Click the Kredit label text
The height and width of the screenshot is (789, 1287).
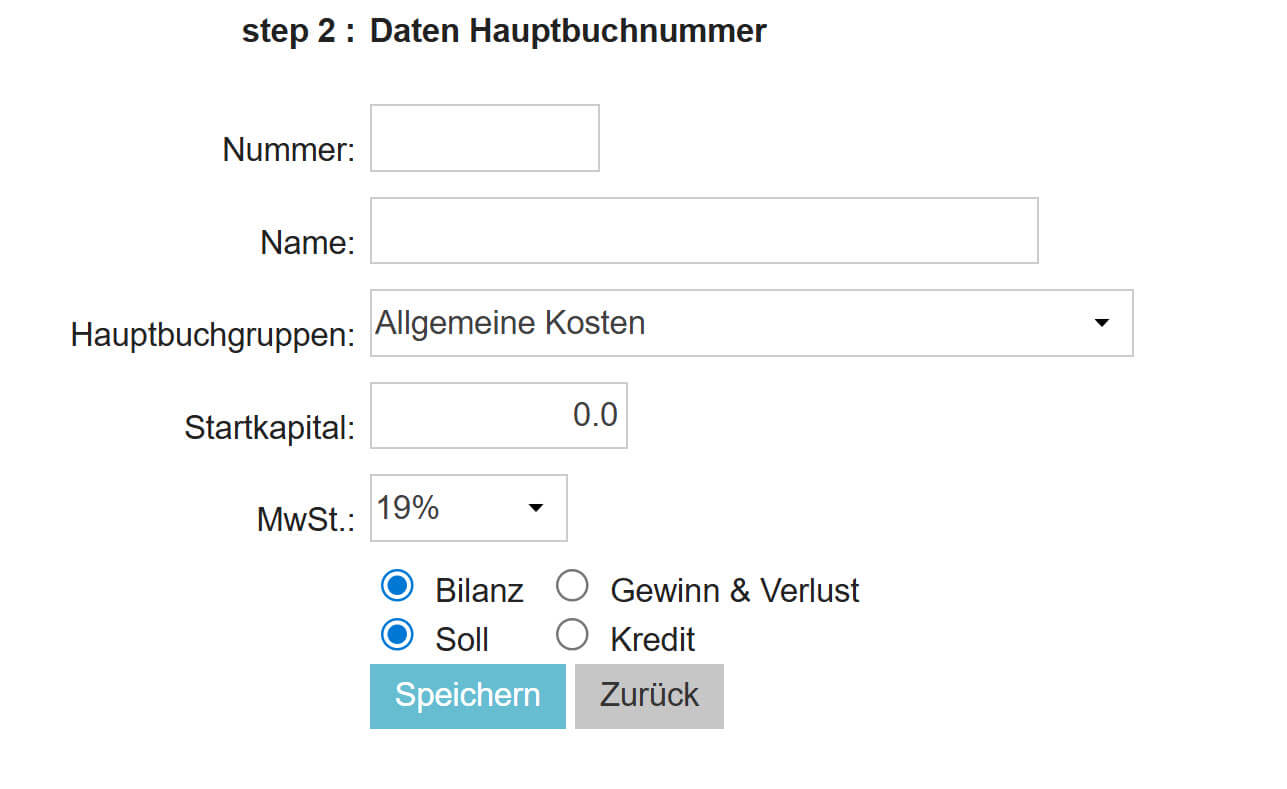click(x=652, y=640)
